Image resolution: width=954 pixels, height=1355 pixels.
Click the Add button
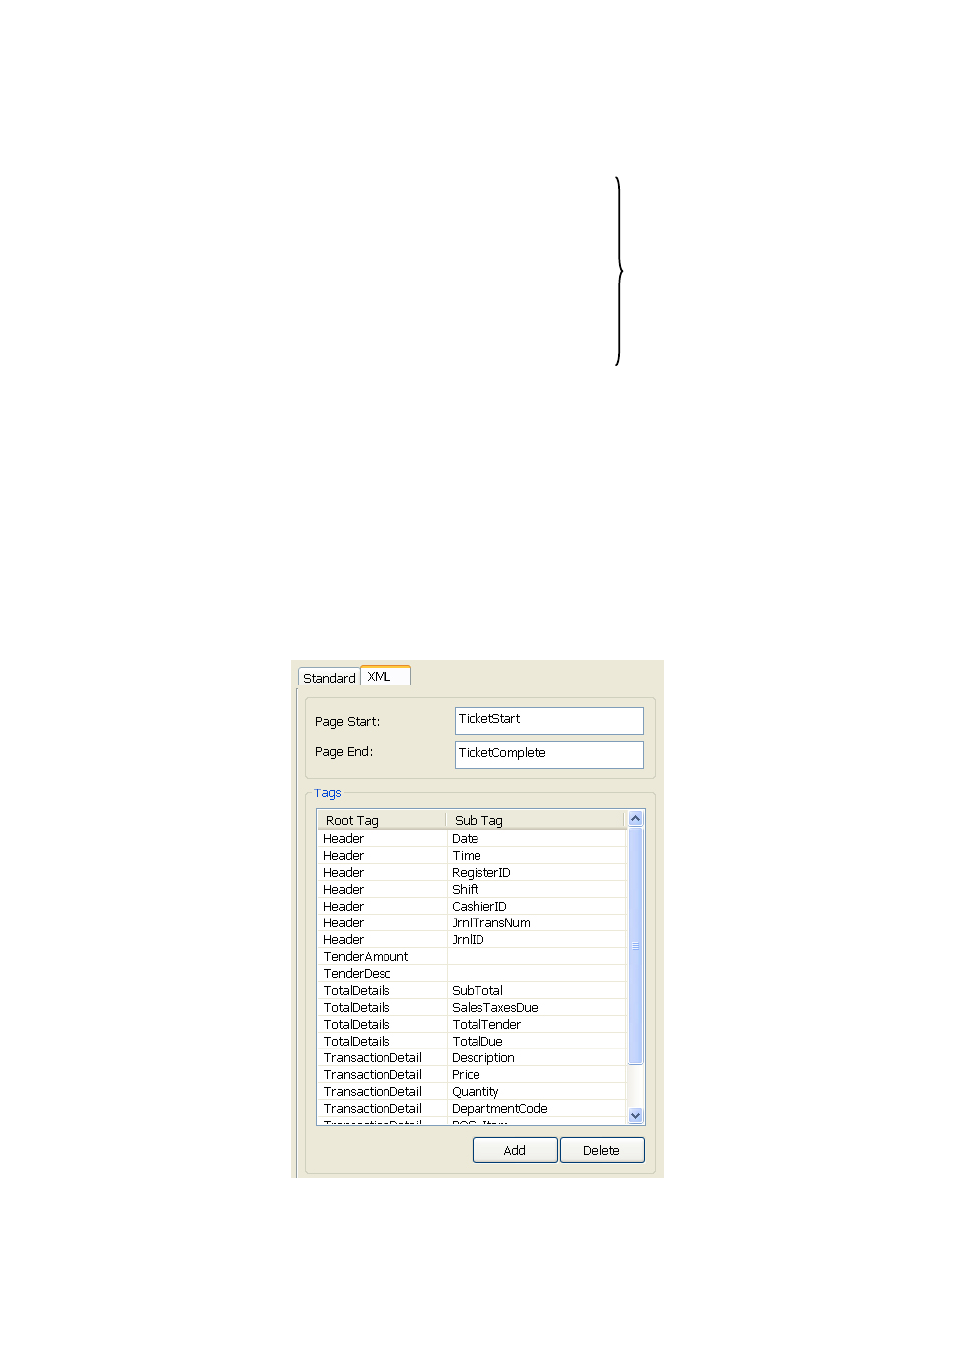coord(515,1150)
